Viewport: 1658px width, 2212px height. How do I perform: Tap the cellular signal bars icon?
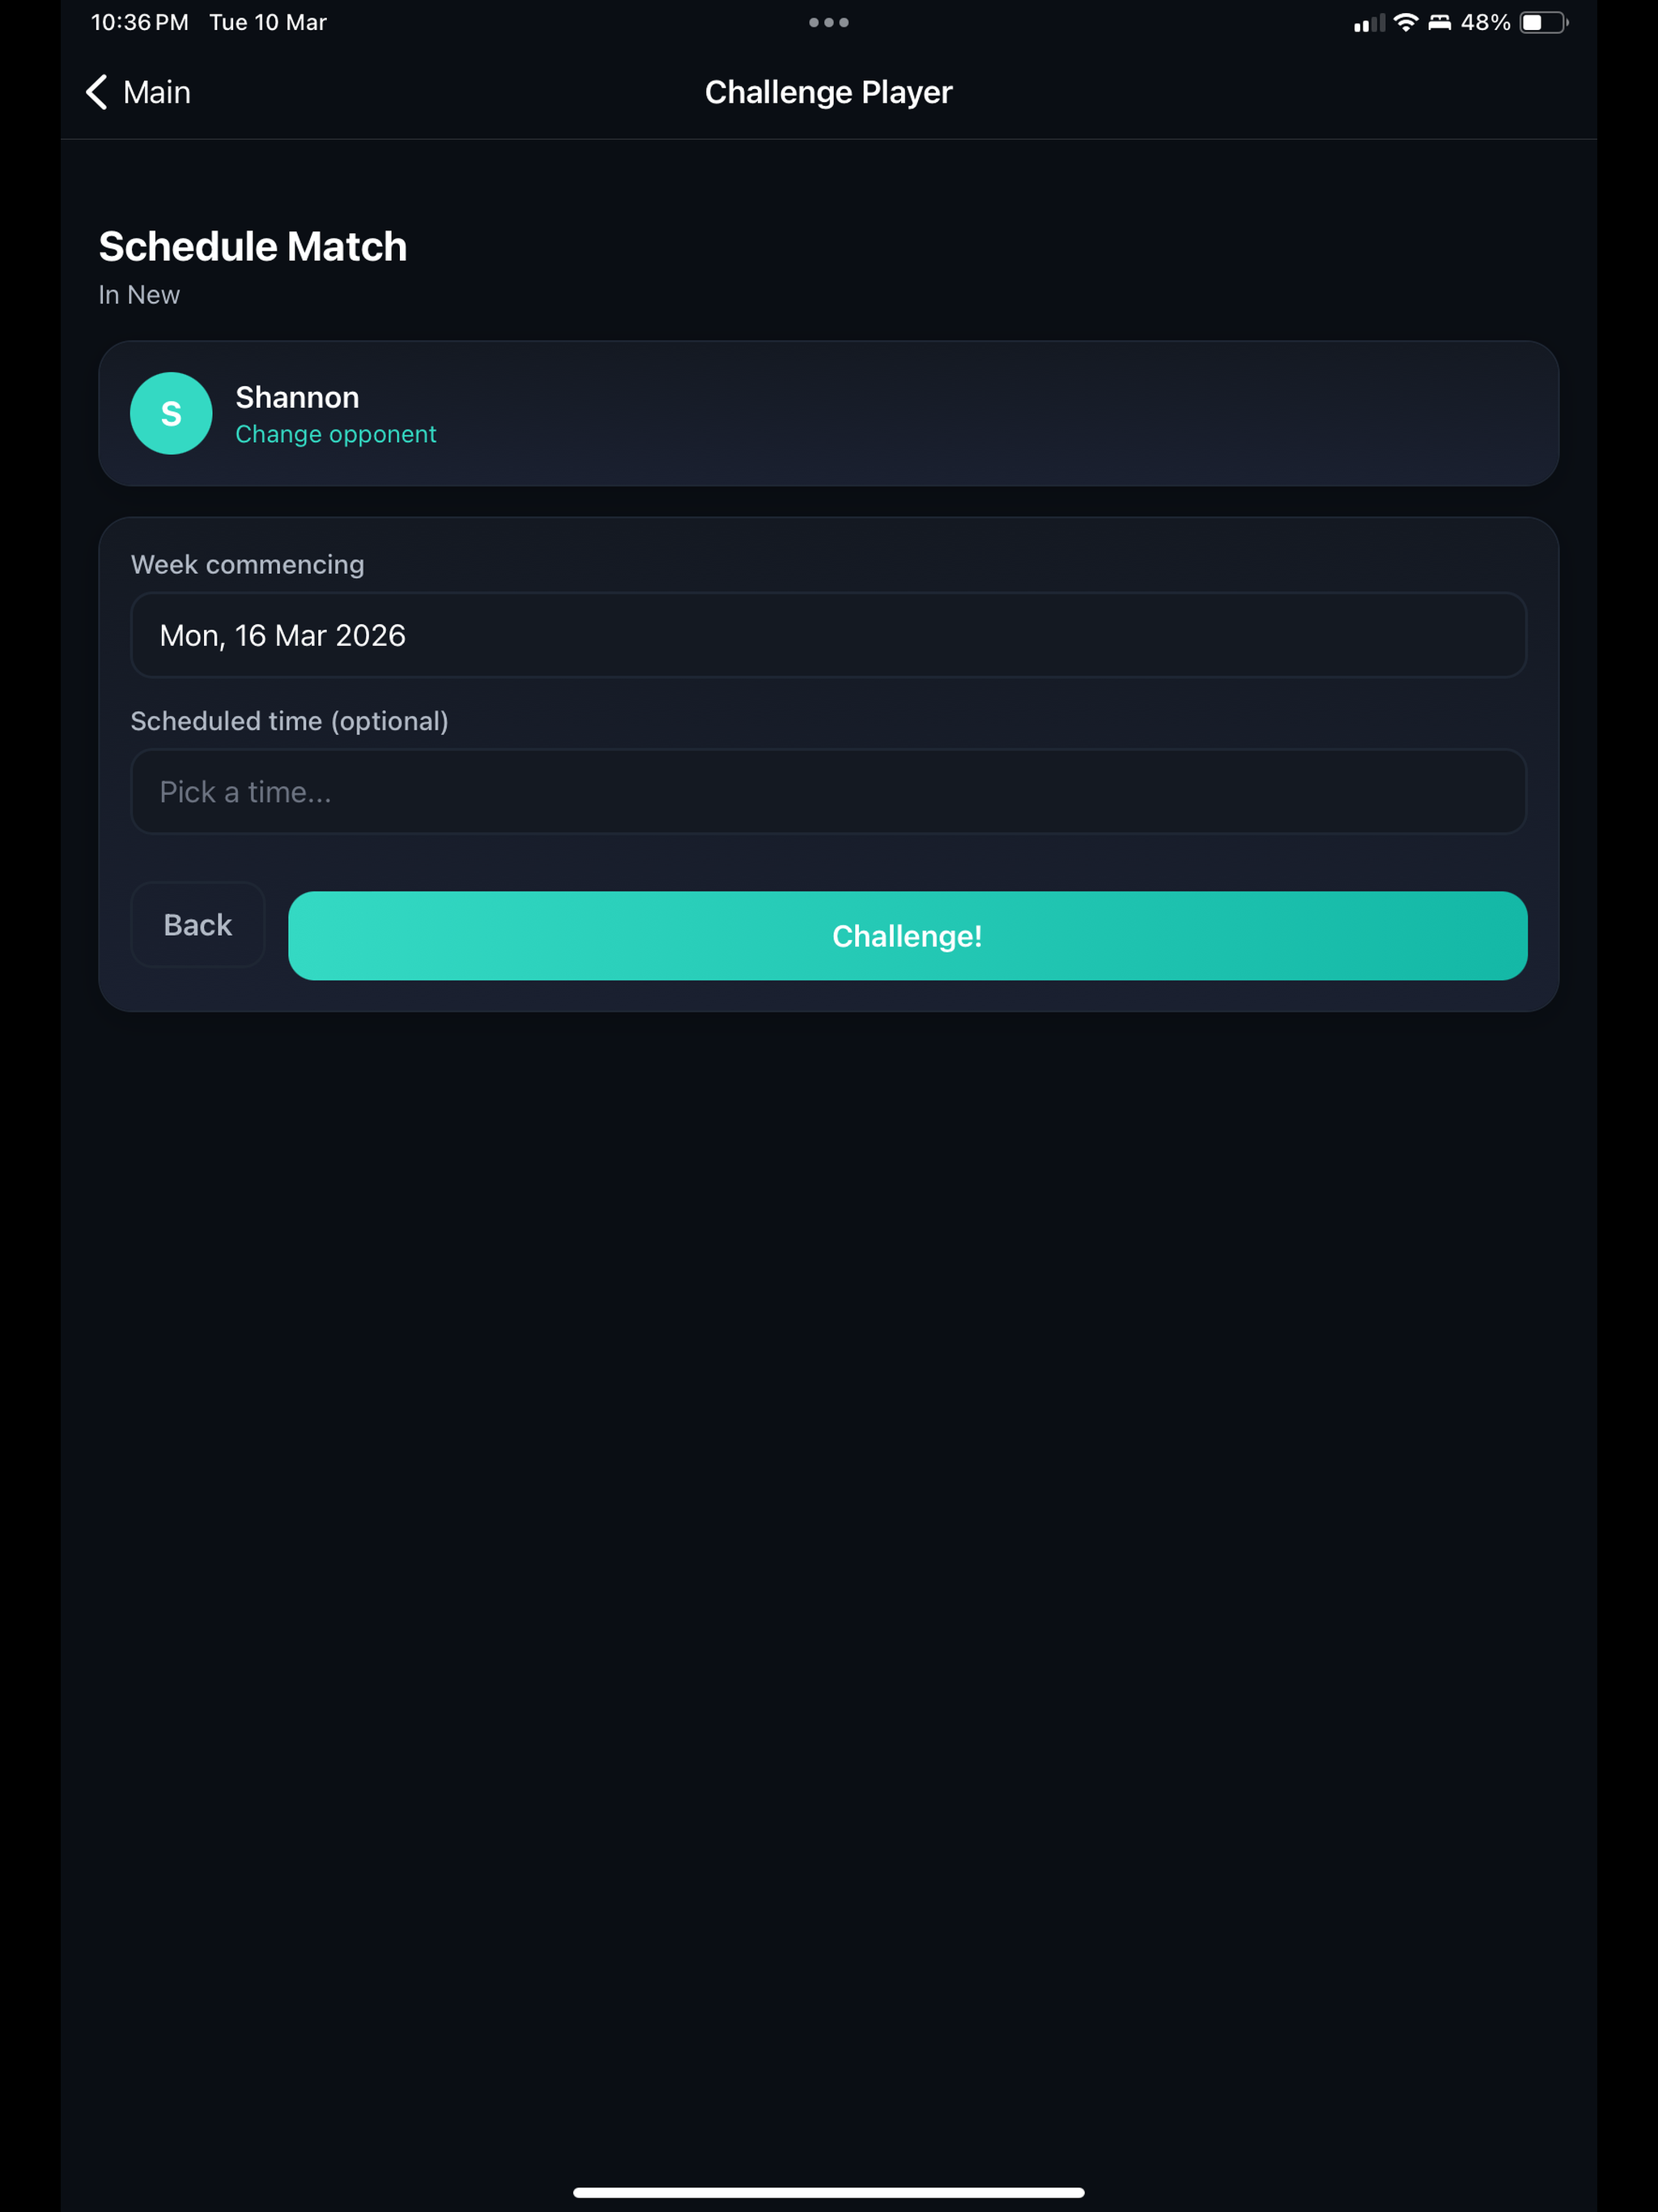(1368, 23)
